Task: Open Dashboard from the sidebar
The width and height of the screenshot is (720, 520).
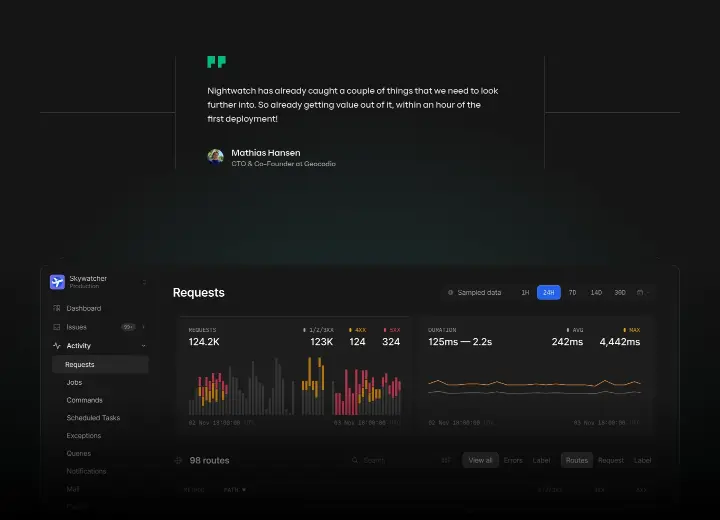Action: pos(84,308)
